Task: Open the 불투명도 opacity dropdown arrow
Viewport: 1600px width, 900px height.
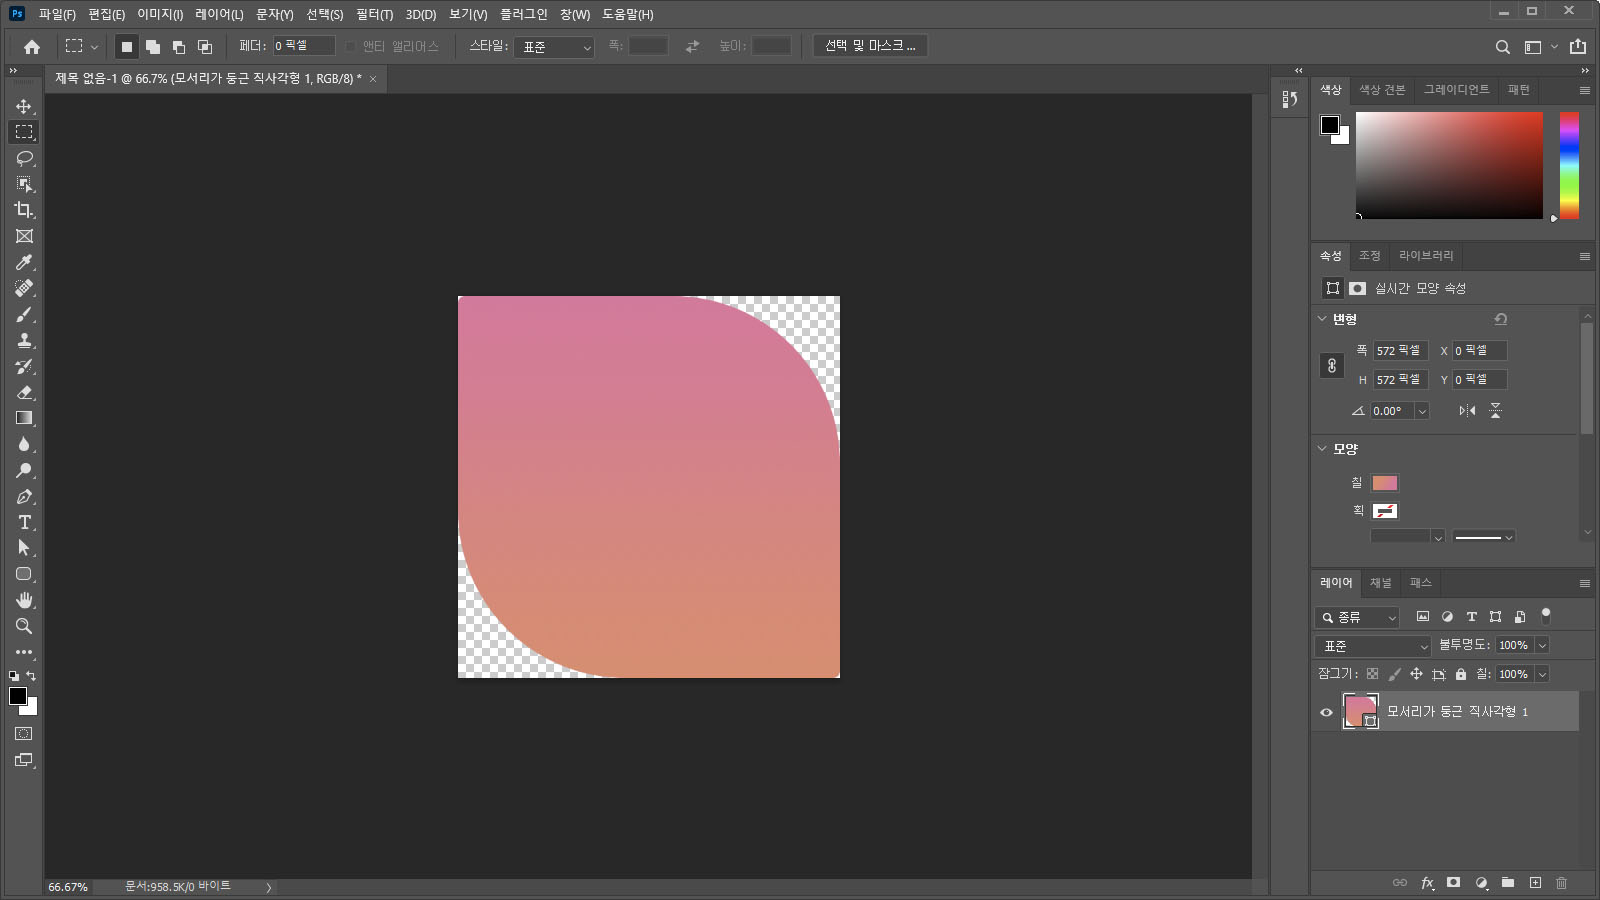Action: [1542, 646]
